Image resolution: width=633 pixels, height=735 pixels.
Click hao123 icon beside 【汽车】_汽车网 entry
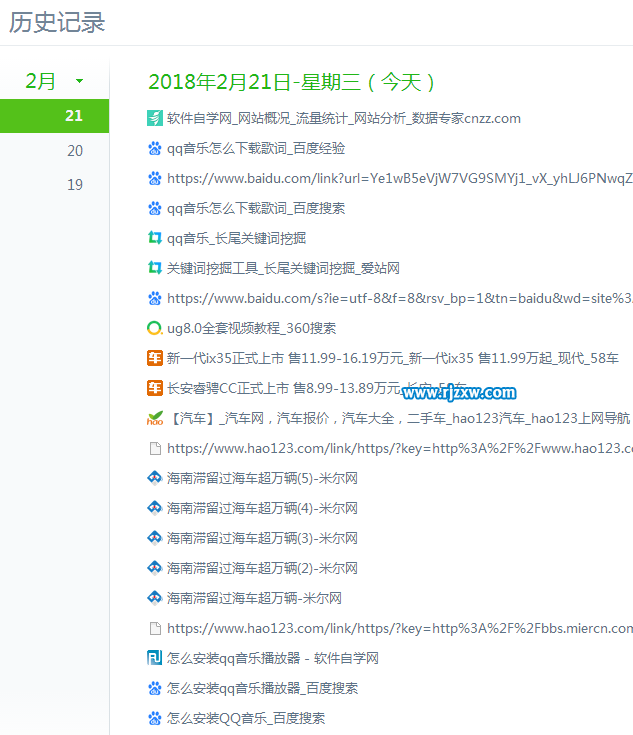pos(155,418)
